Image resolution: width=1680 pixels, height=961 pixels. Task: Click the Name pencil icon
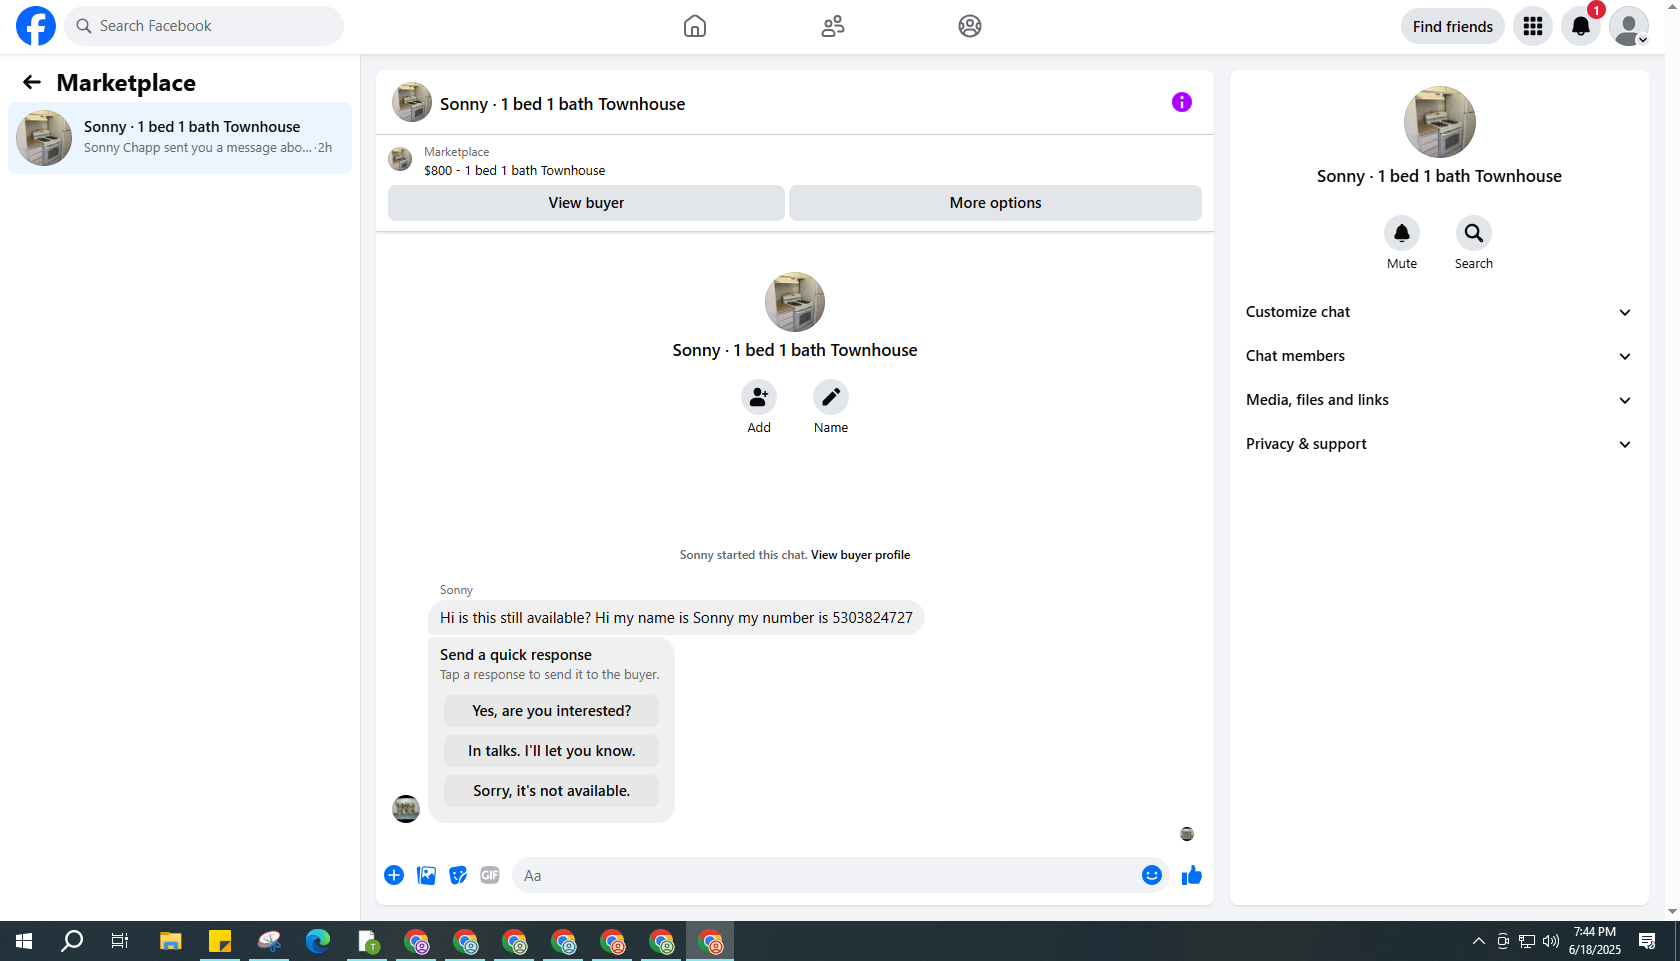click(831, 397)
